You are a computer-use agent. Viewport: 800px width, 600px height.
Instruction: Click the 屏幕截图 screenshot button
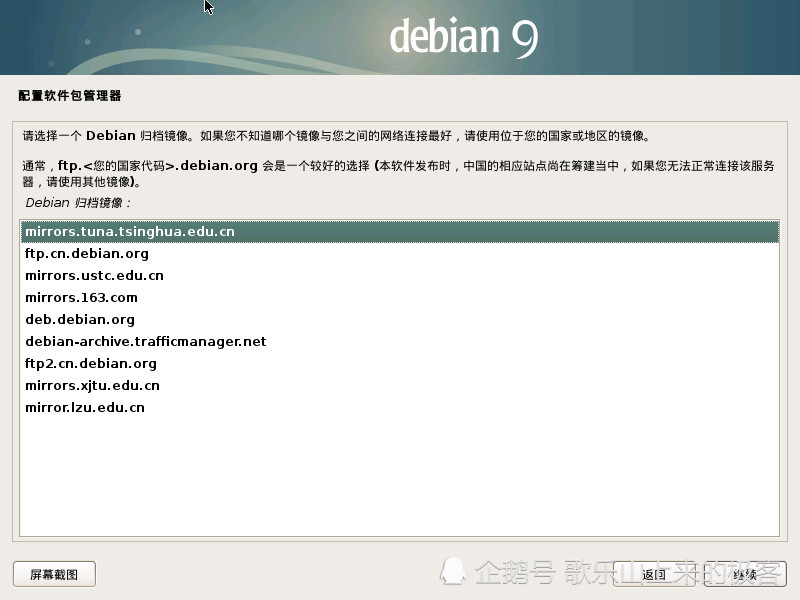54,574
